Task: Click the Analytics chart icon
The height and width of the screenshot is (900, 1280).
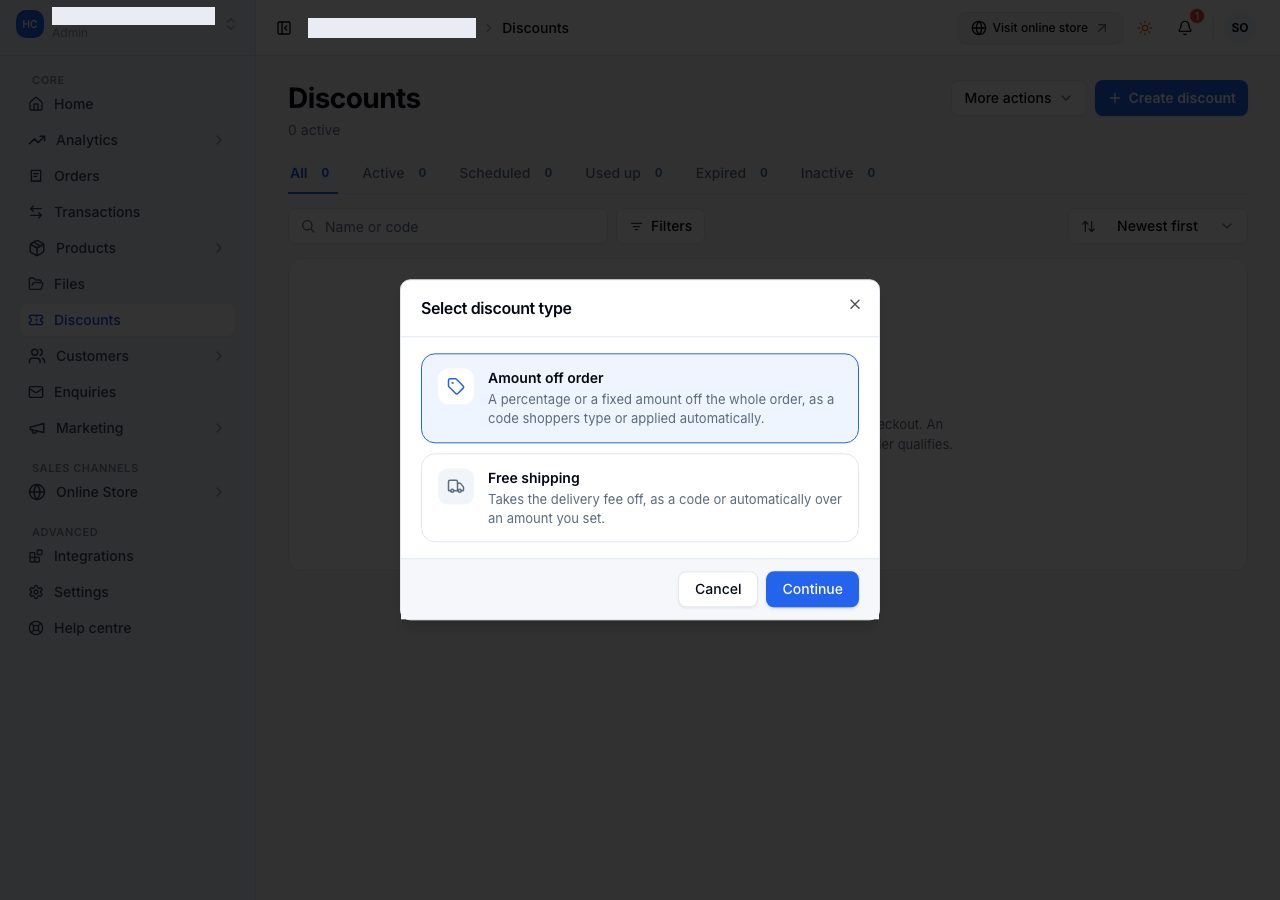Action: (x=37, y=140)
